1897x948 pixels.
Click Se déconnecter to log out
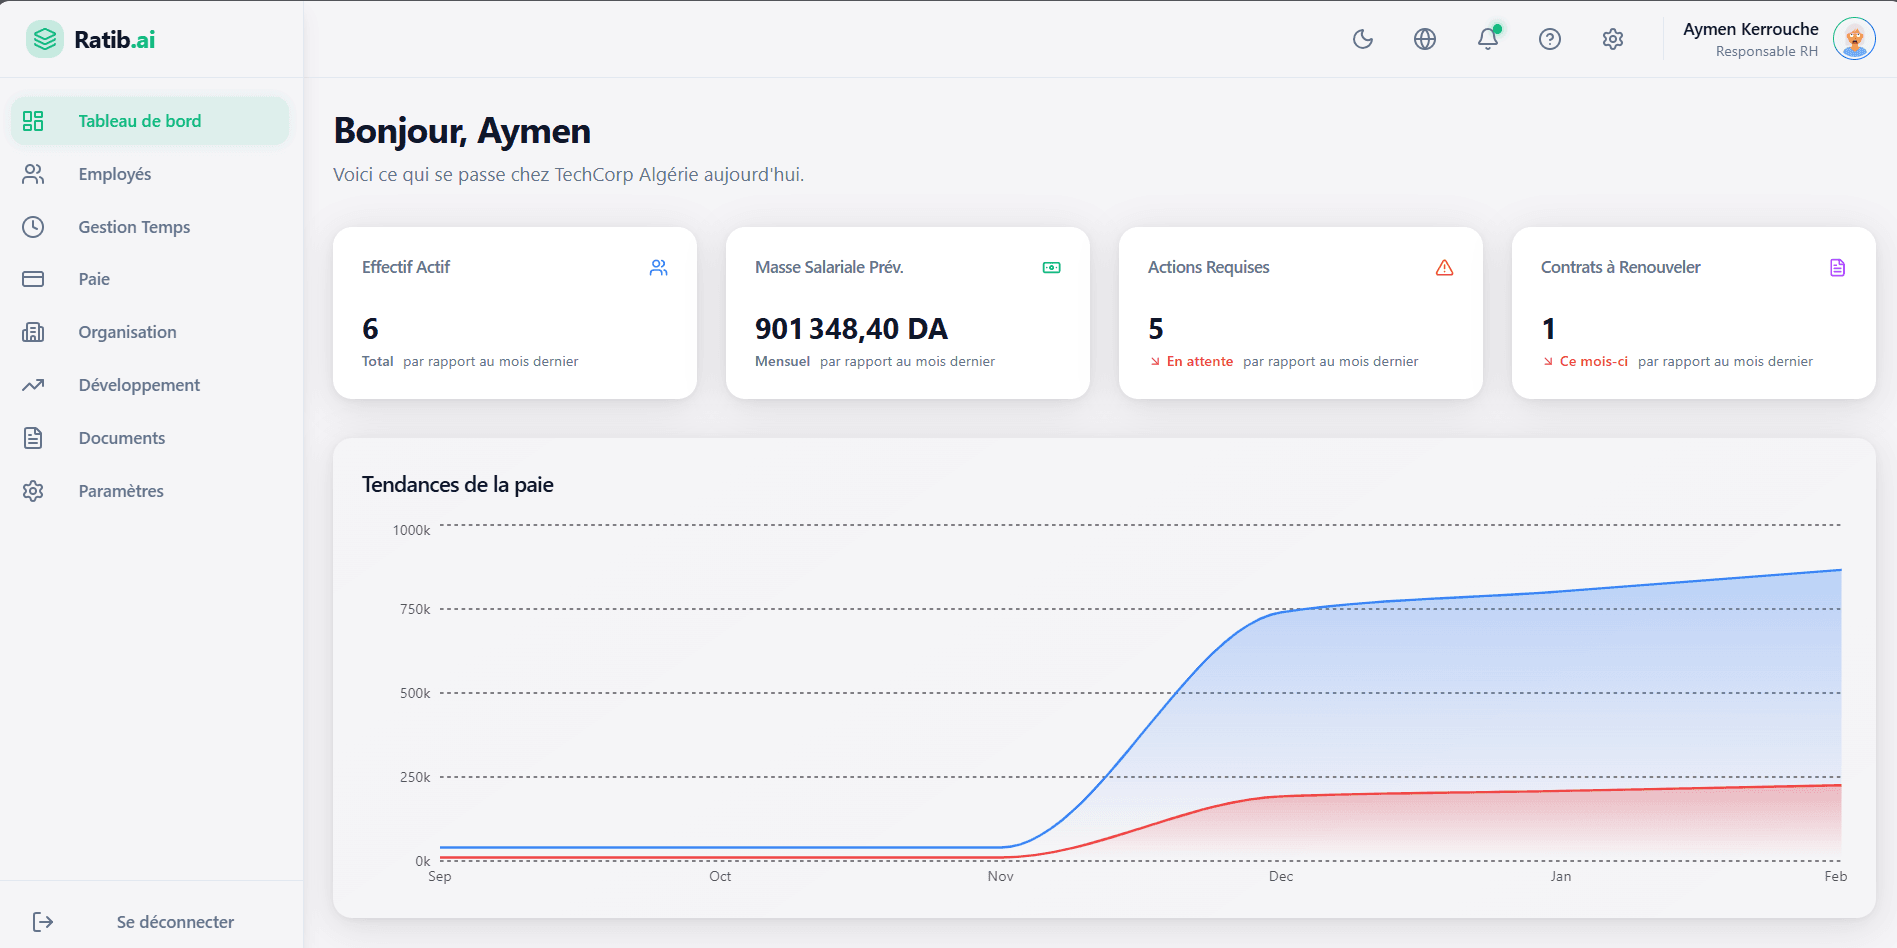175,922
